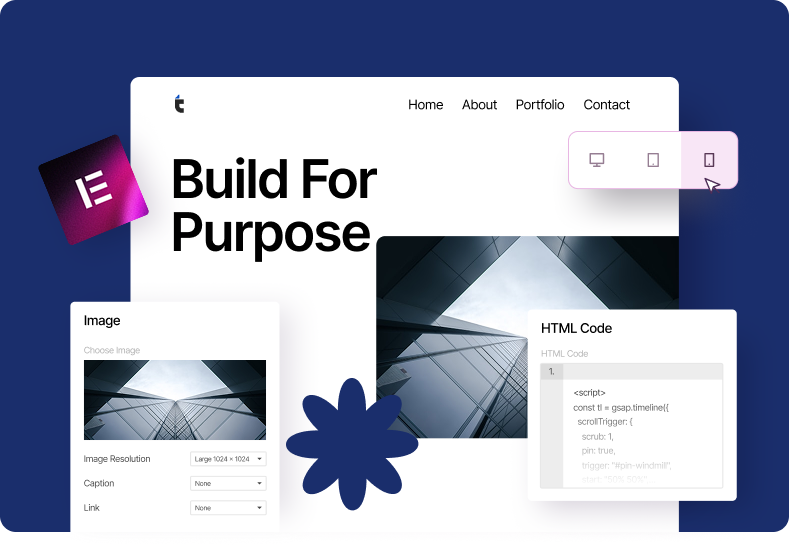Go to the About page link
The width and height of the screenshot is (789, 548).
(479, 105)
